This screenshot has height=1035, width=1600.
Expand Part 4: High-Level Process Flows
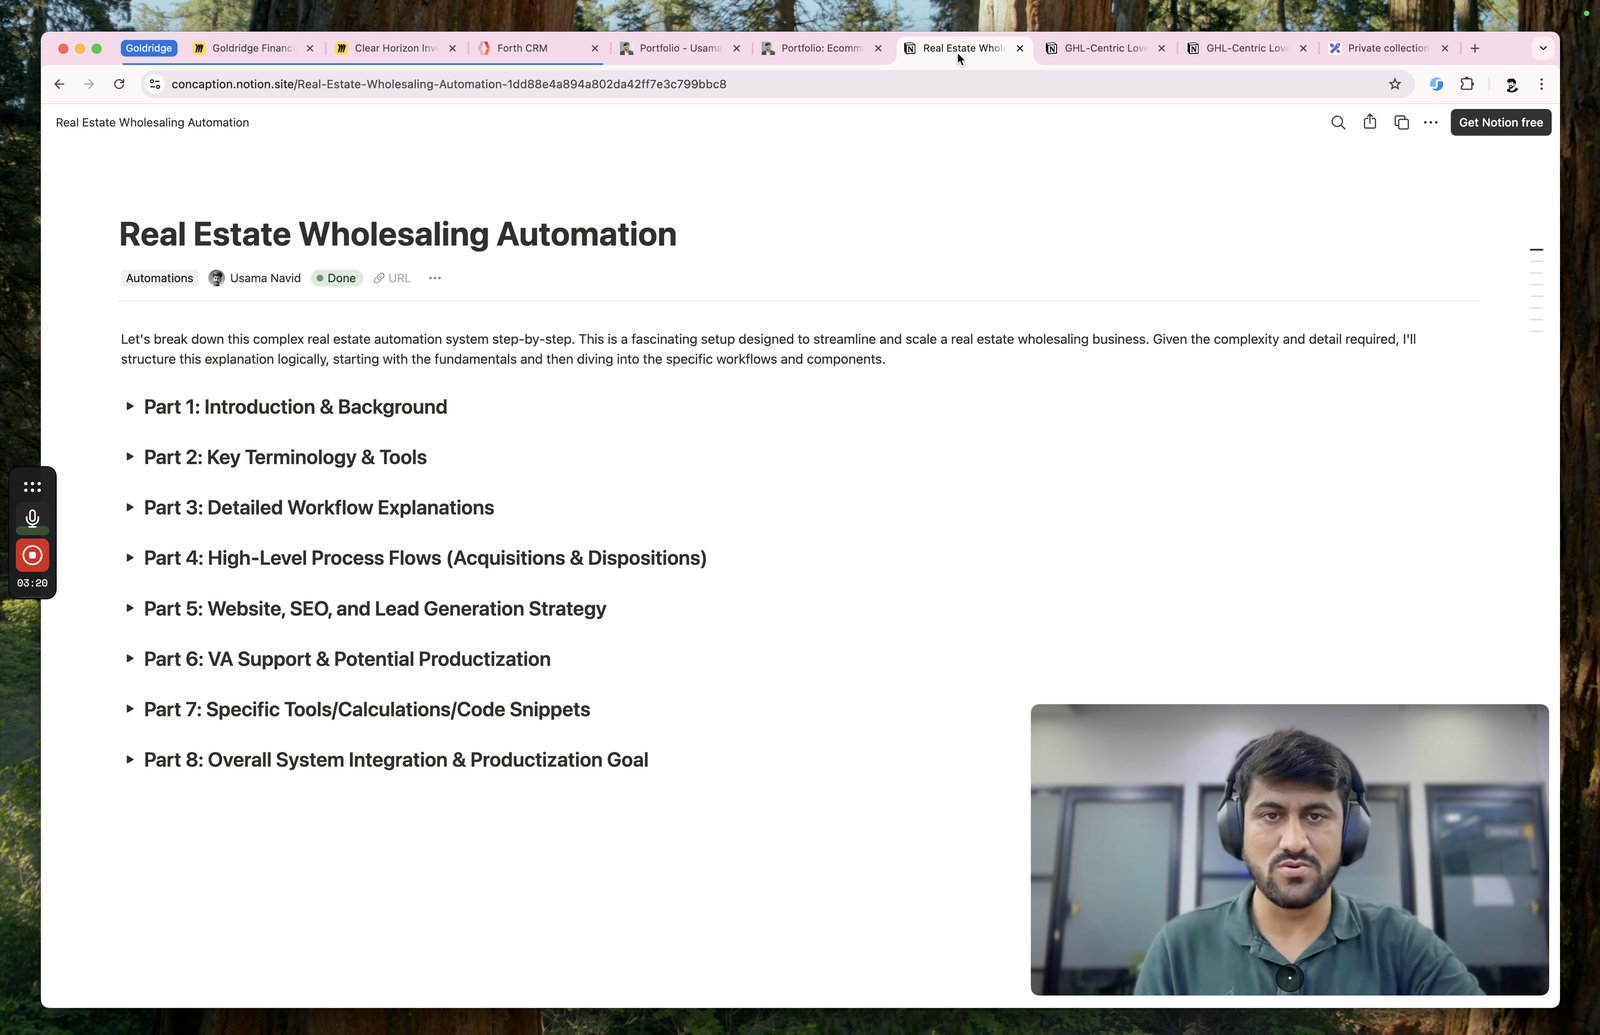[130, 558]
